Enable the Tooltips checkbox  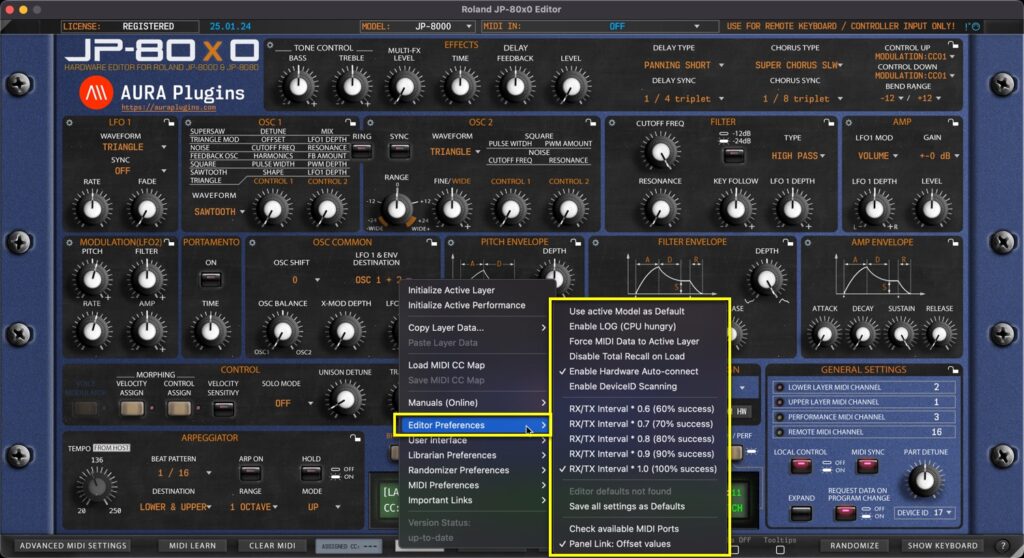780,550
